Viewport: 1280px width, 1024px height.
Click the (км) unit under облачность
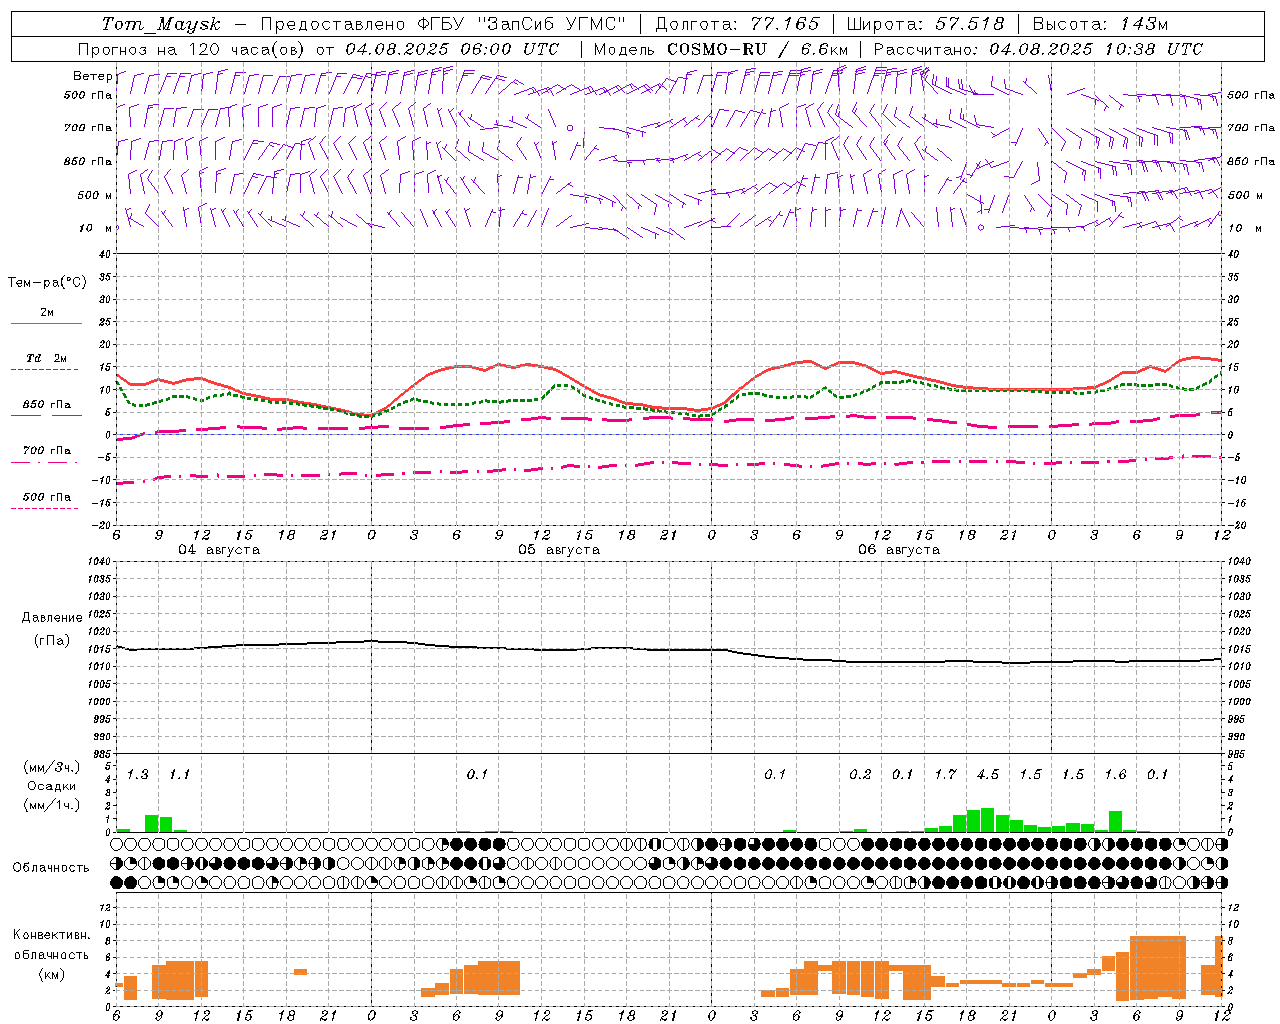(51, 974)
